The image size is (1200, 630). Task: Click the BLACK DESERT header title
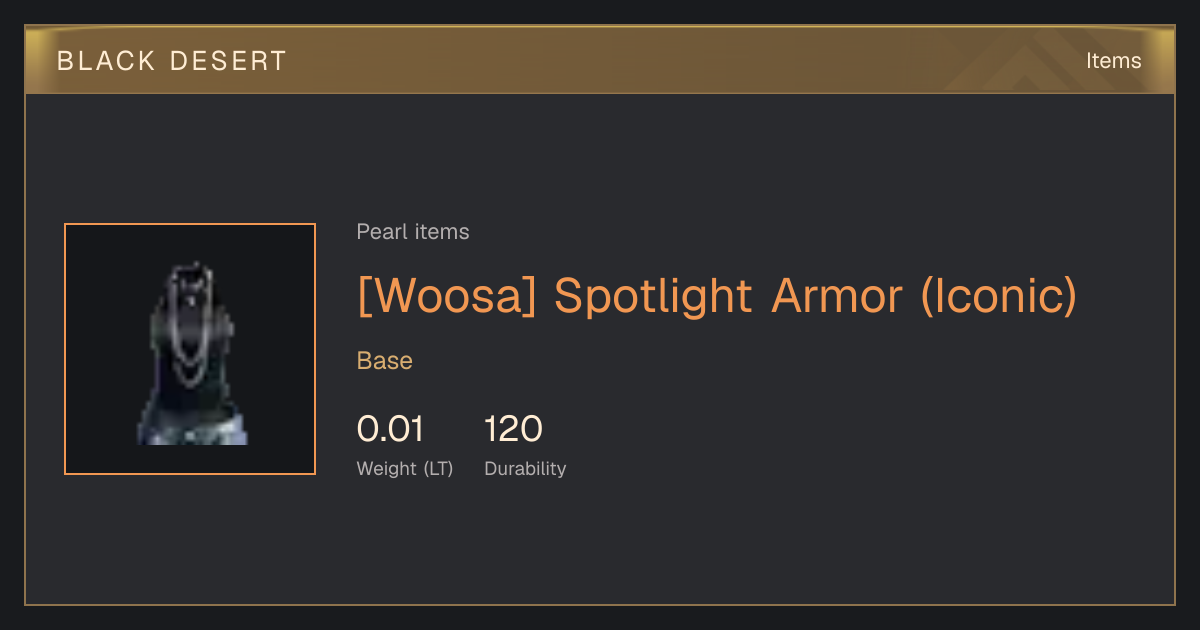point(172,61)
